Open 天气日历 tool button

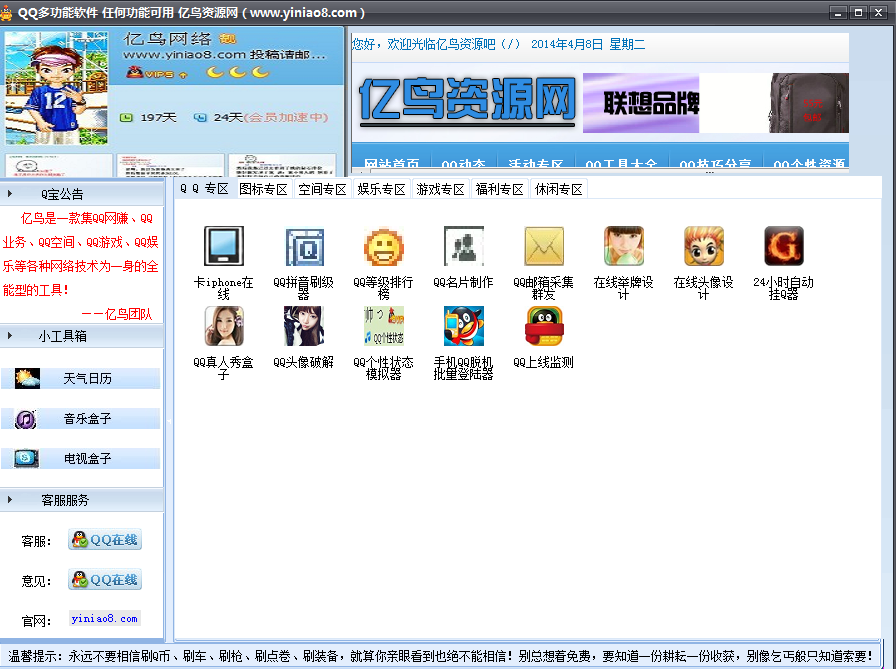click(81, 378)
